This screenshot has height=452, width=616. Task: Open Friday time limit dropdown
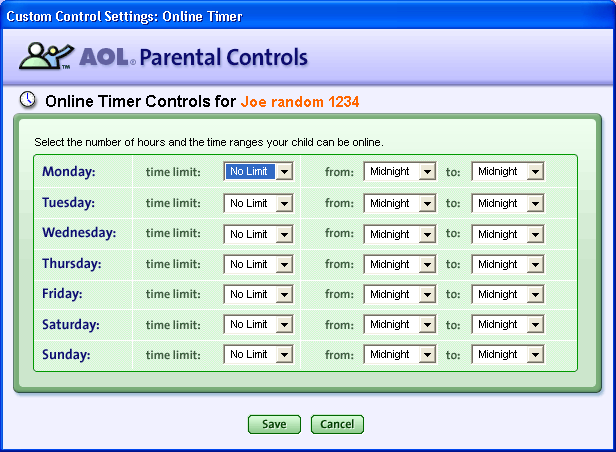[x=258, y=294]
